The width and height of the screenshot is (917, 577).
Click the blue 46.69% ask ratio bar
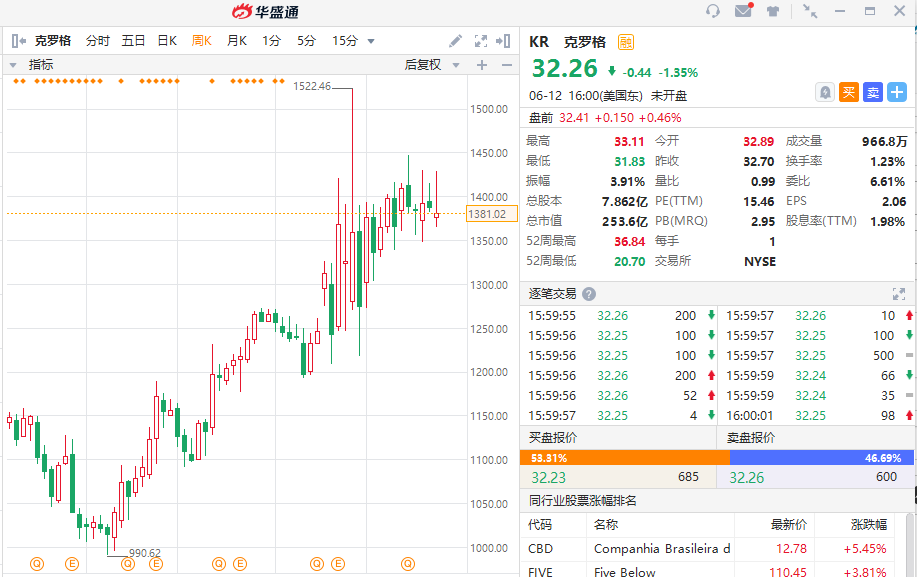click(822, 458)
